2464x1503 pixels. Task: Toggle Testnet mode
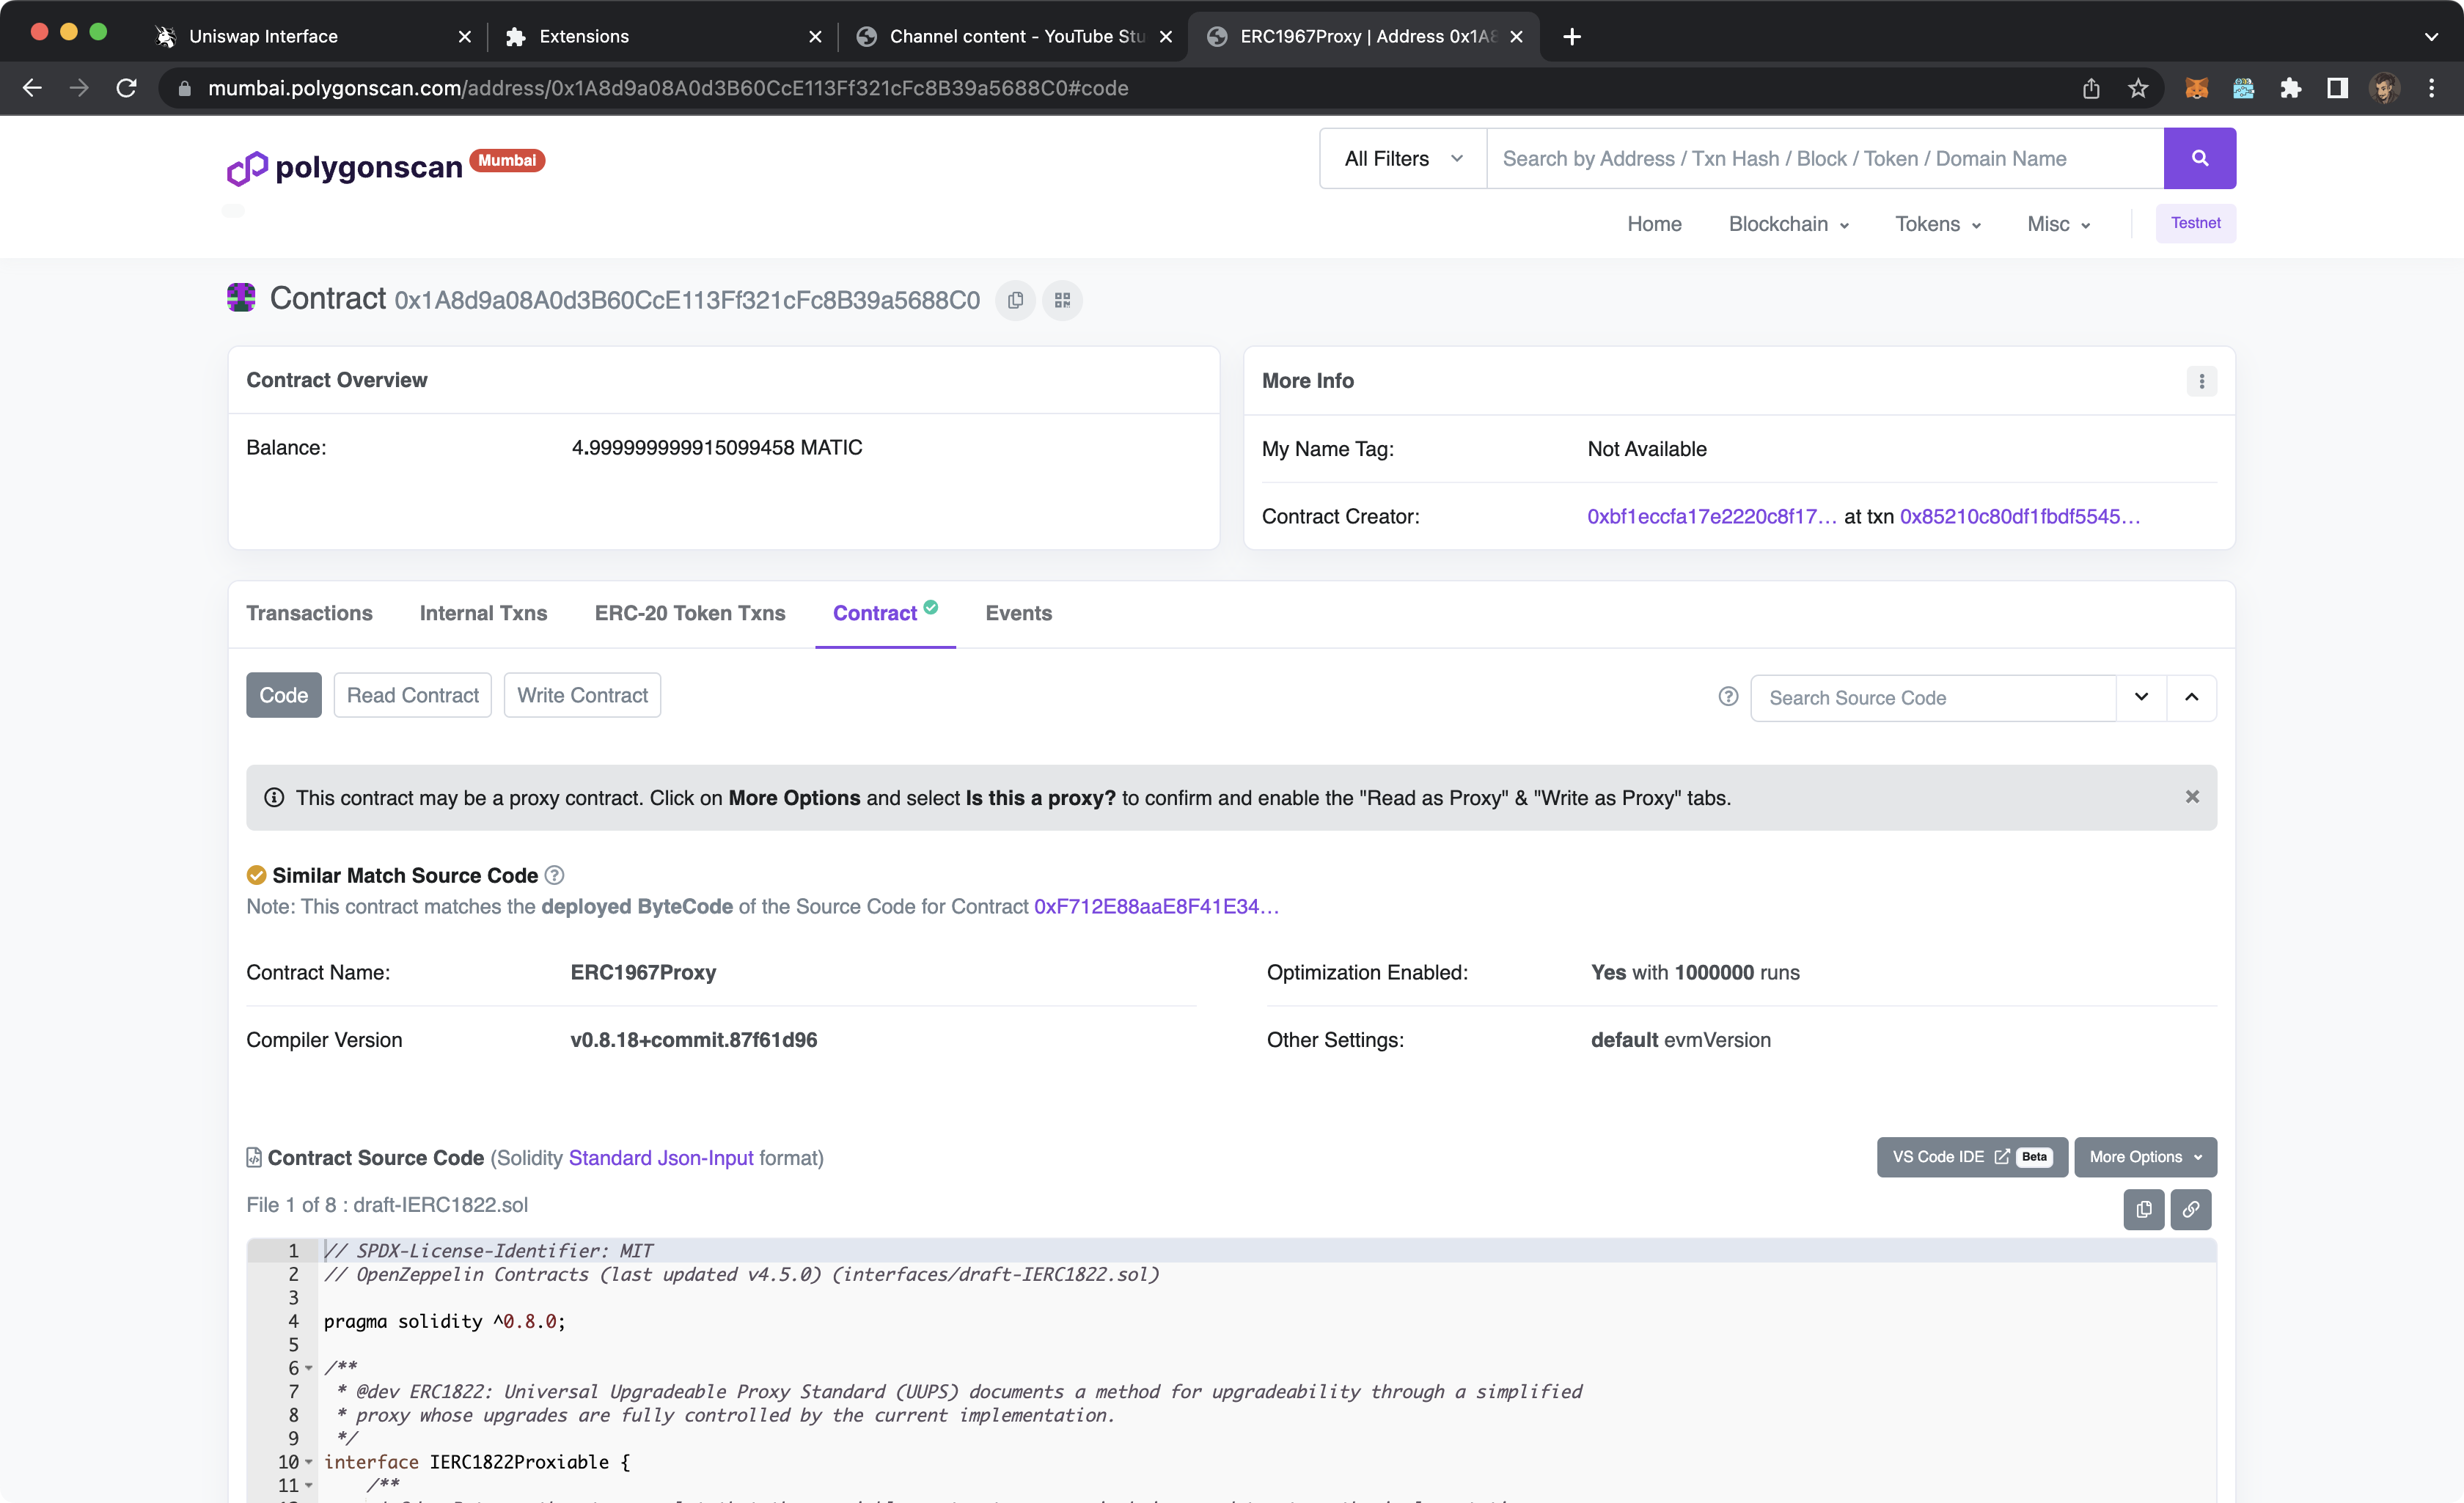[2195, 223]
